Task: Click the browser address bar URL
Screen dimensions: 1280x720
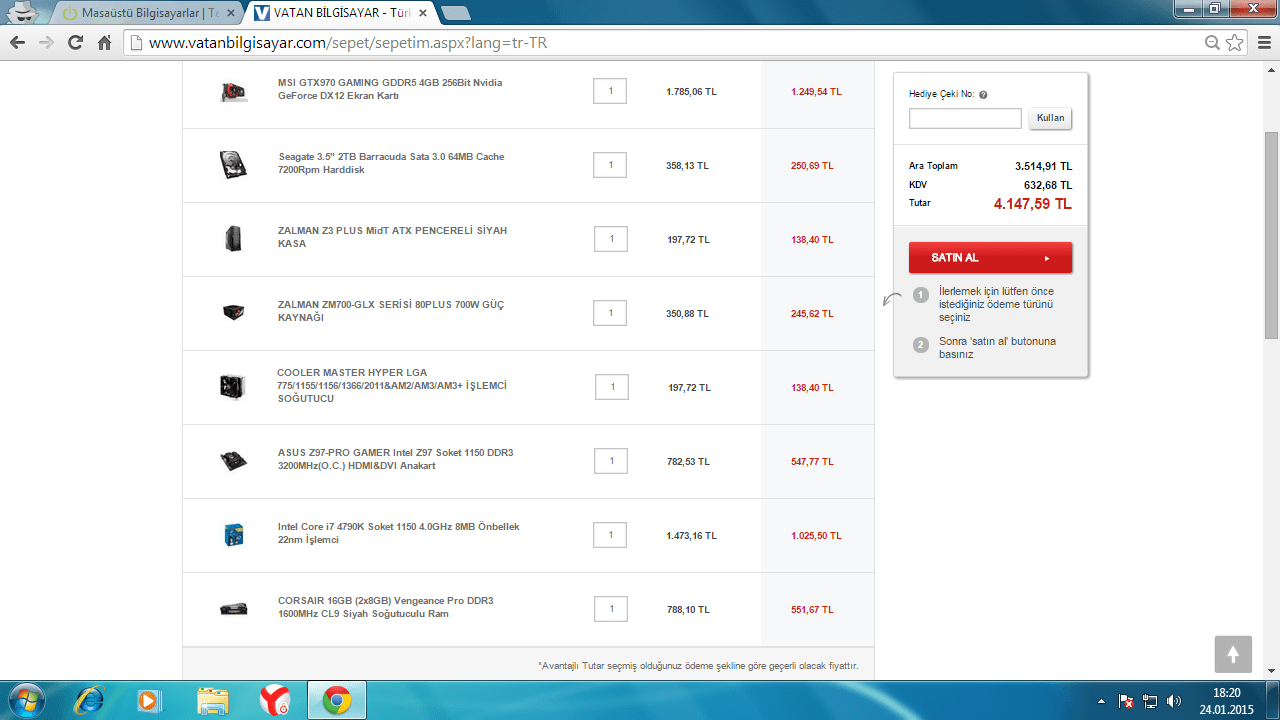Action: point(348,43)
